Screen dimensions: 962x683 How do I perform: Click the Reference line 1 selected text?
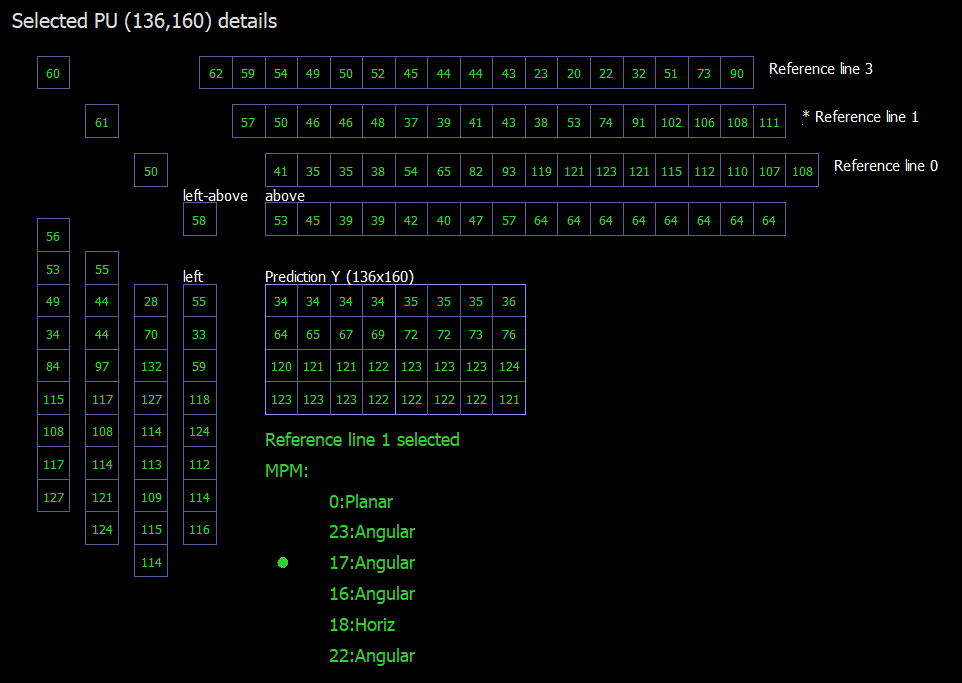(x=362, y=440)
